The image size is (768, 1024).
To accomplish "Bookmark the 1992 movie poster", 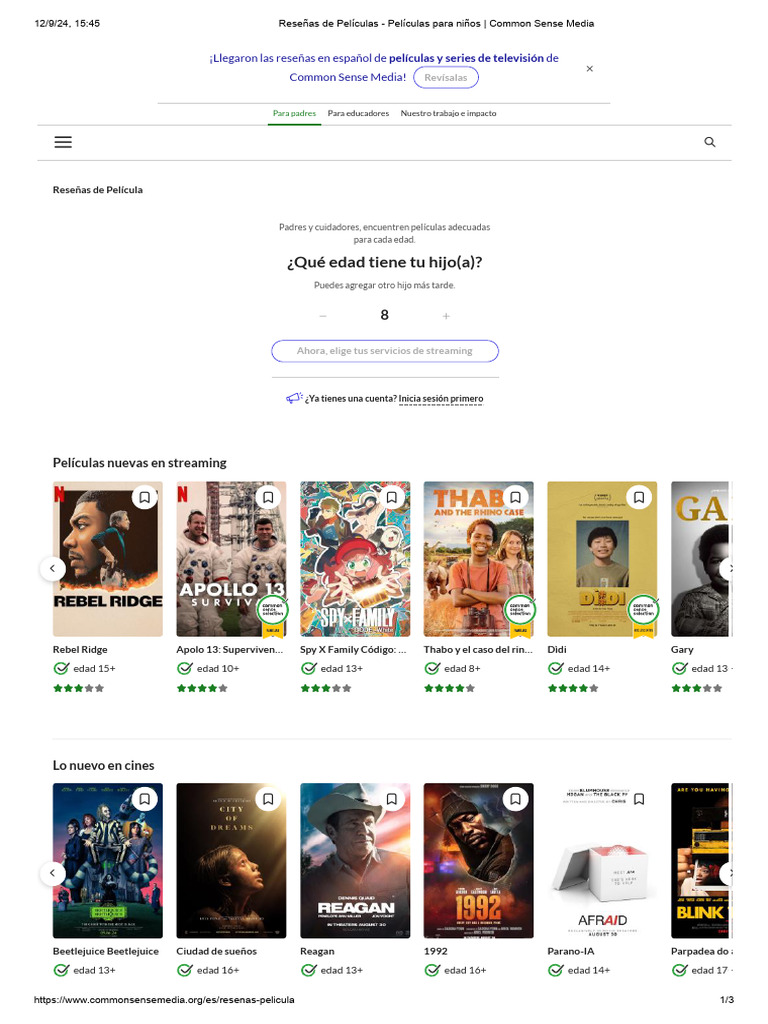I will pyautogui.click(x=515, y=799).
